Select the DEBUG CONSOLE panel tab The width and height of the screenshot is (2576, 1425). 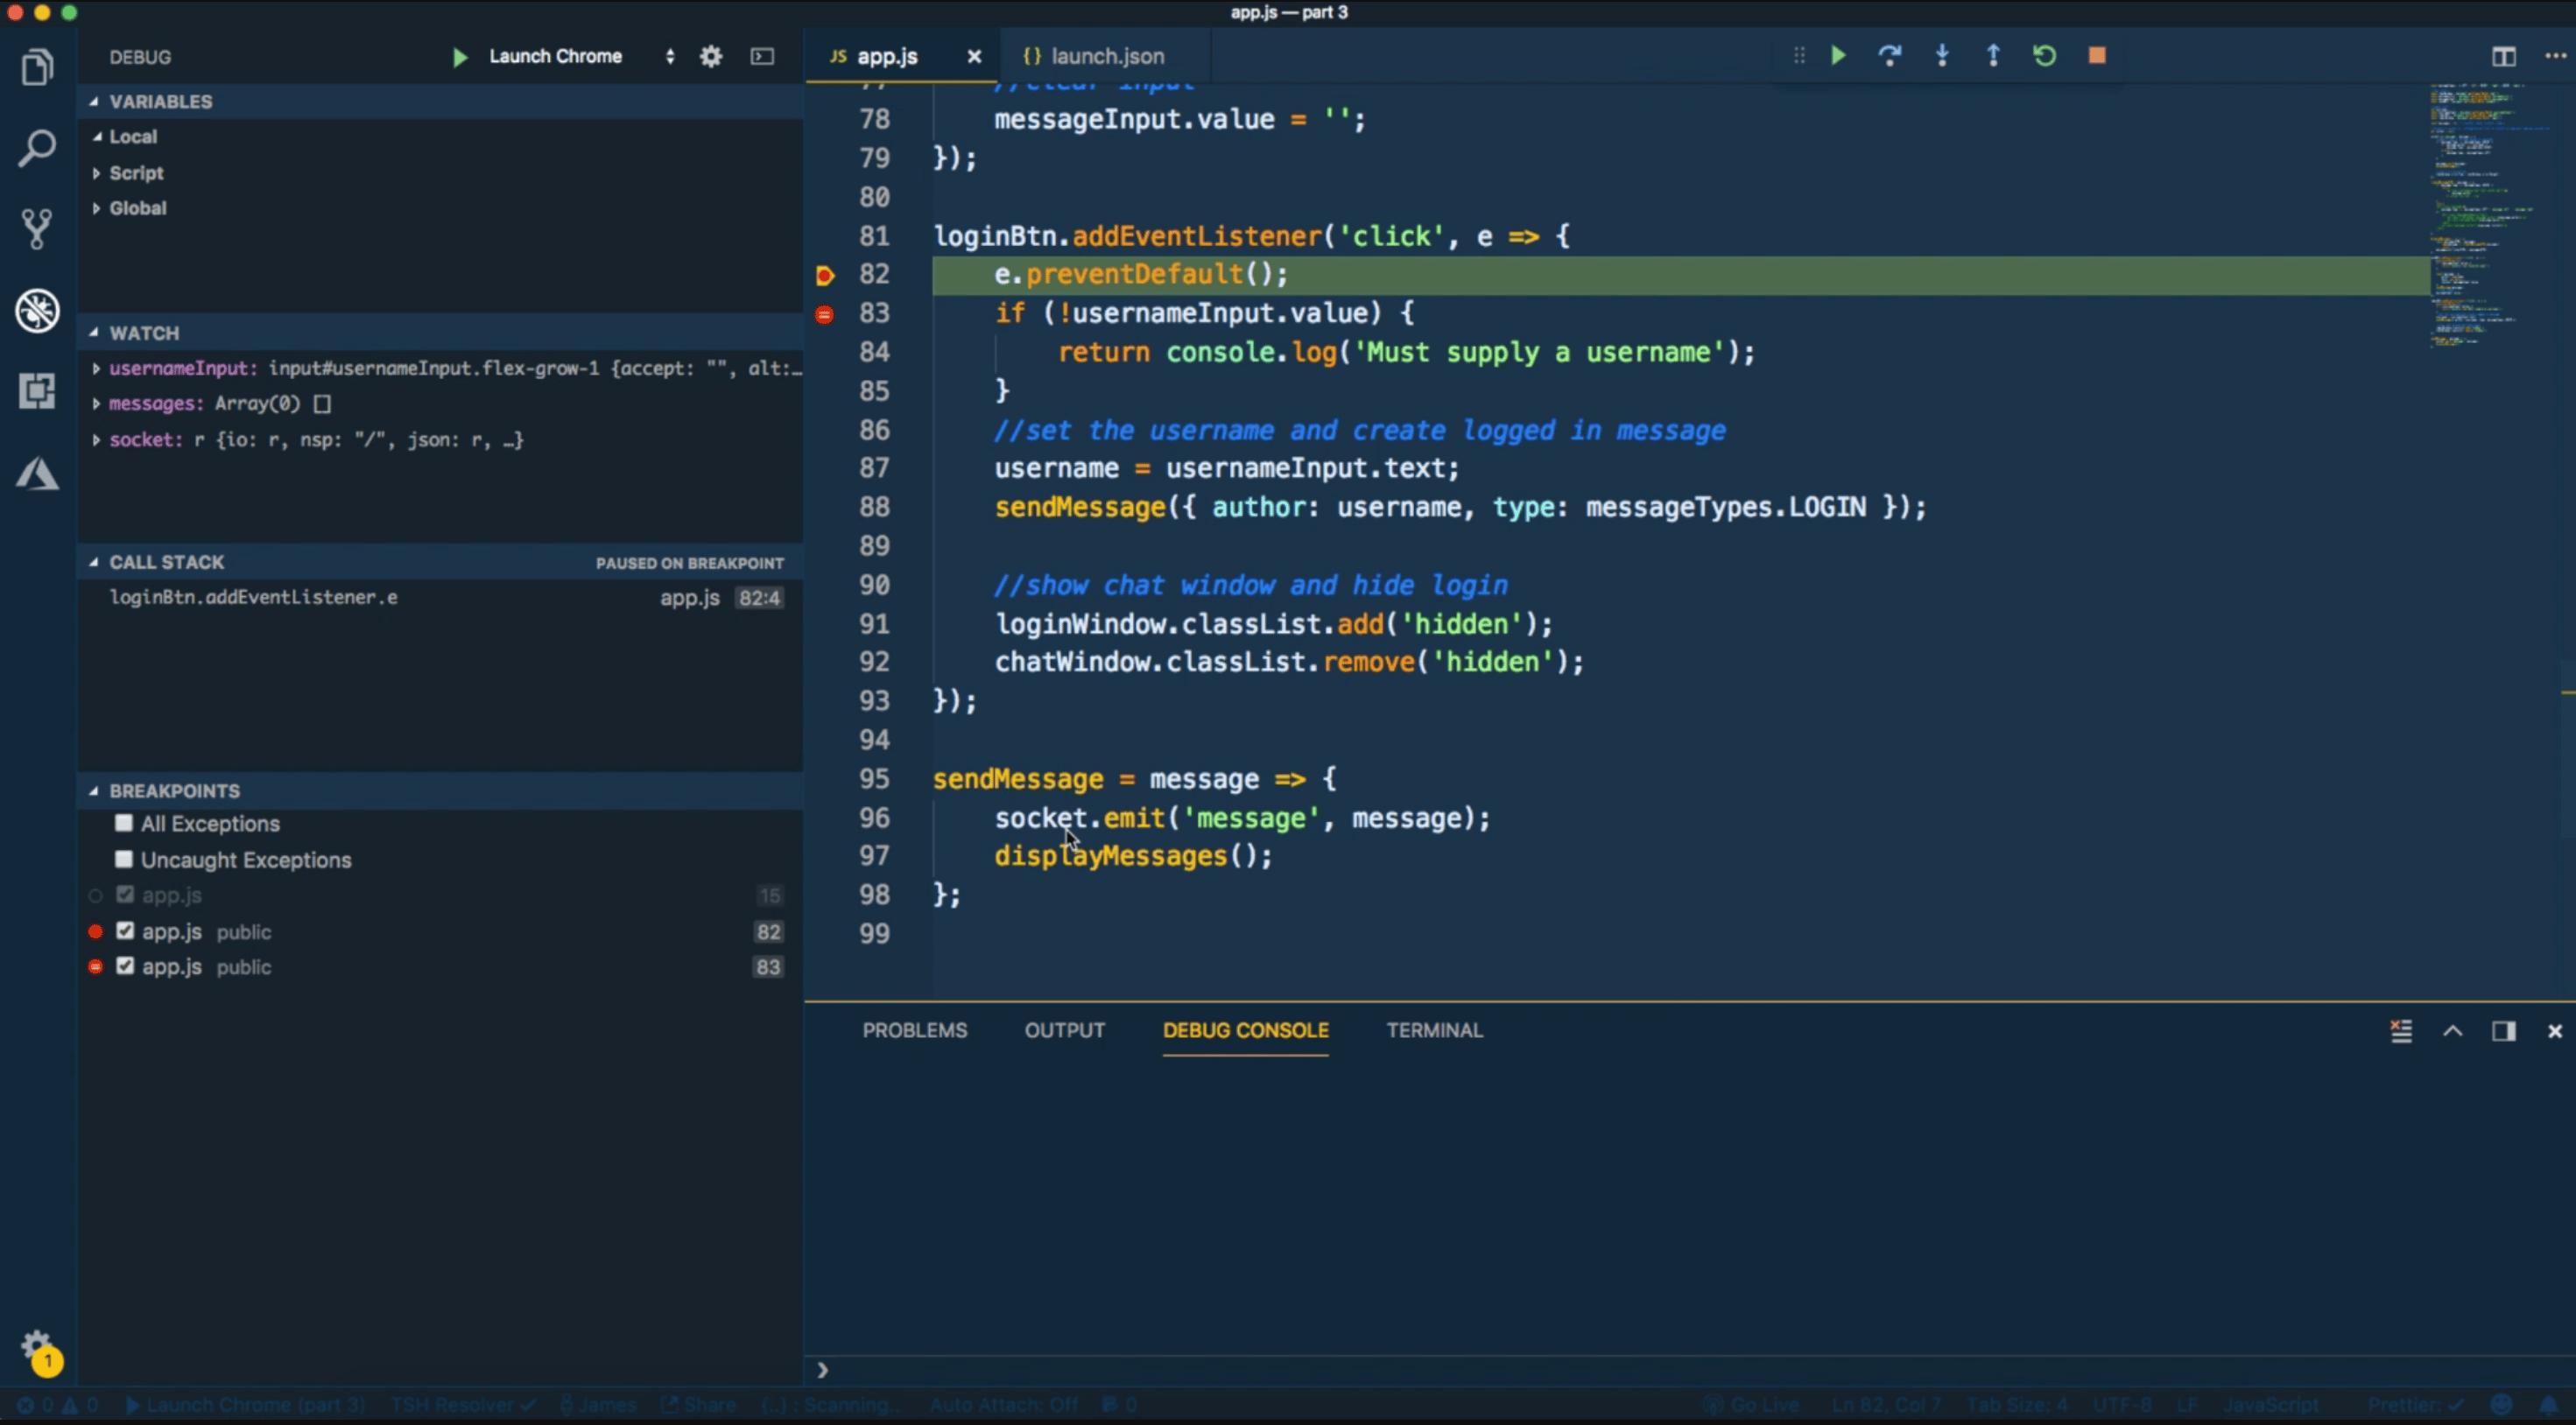click(x=1246, y=1030)
